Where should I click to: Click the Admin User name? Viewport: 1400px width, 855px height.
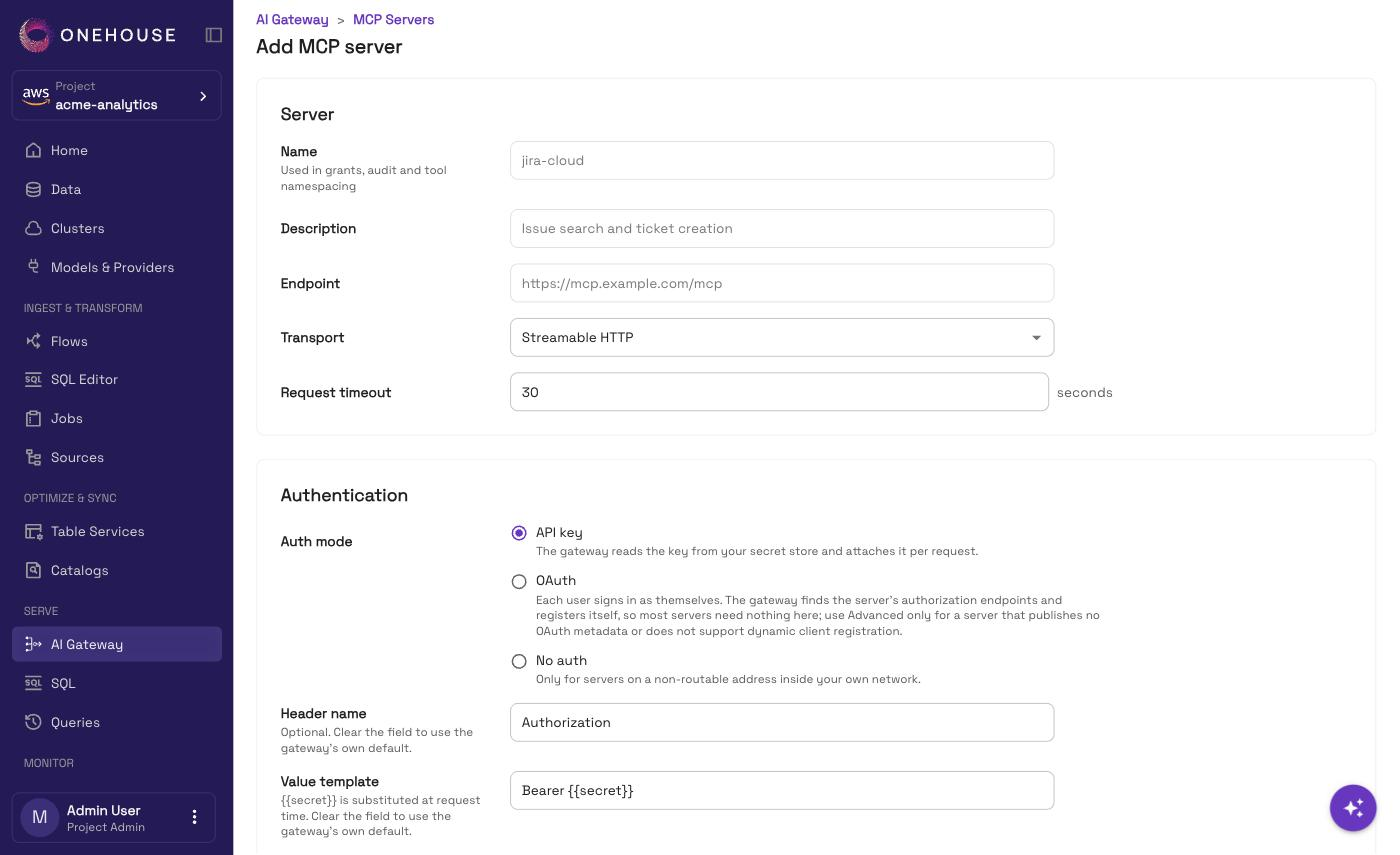click(103, 810)
